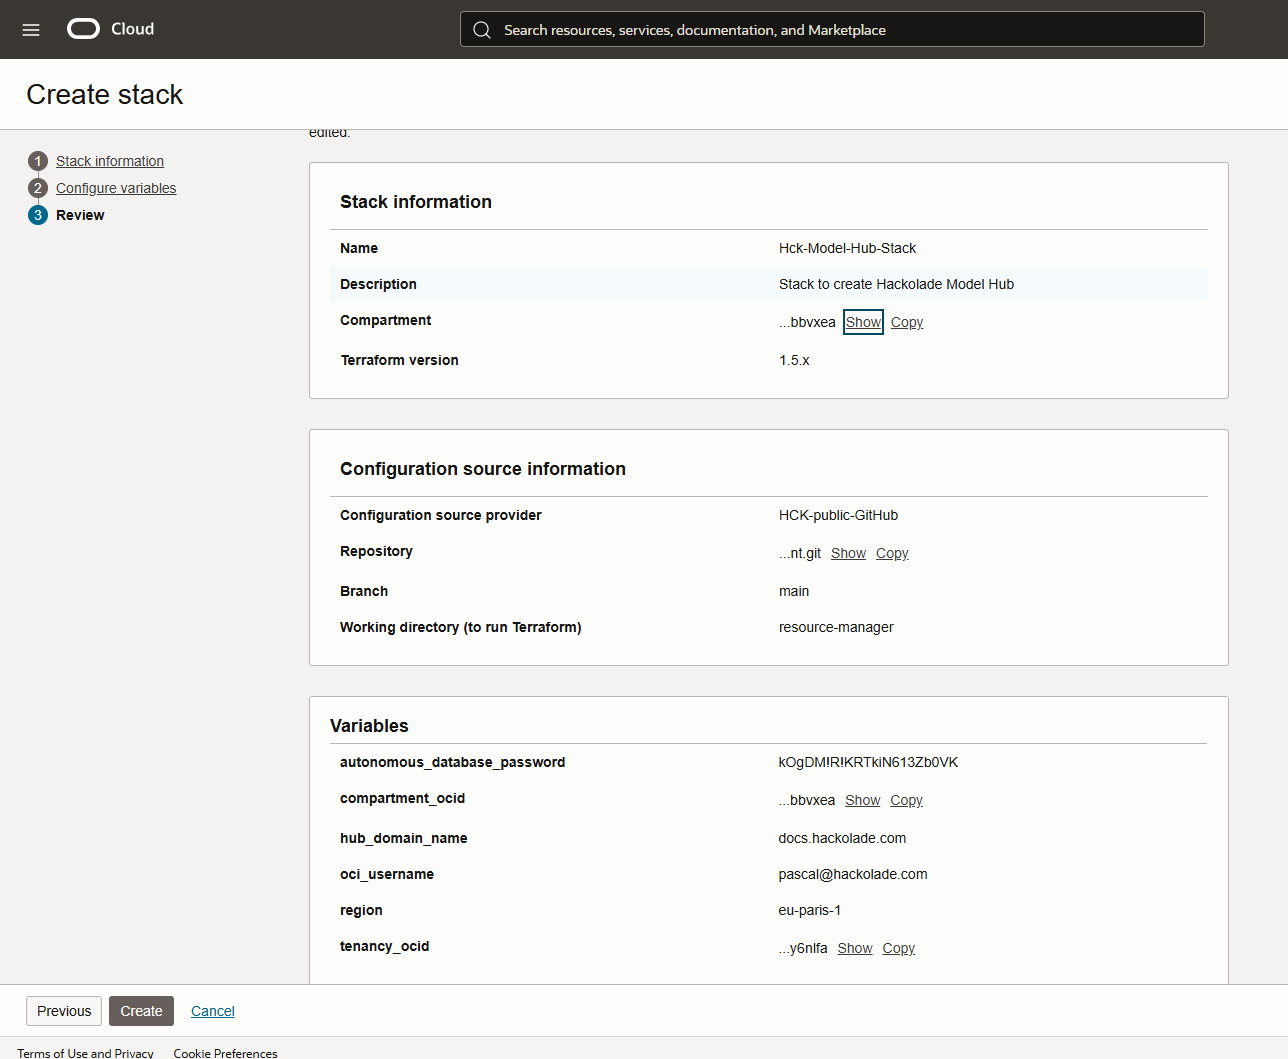Viewport: 1288px width, 1059px height.
Task: Show the compartment_ocid variable value
Action: click(862, 800)
